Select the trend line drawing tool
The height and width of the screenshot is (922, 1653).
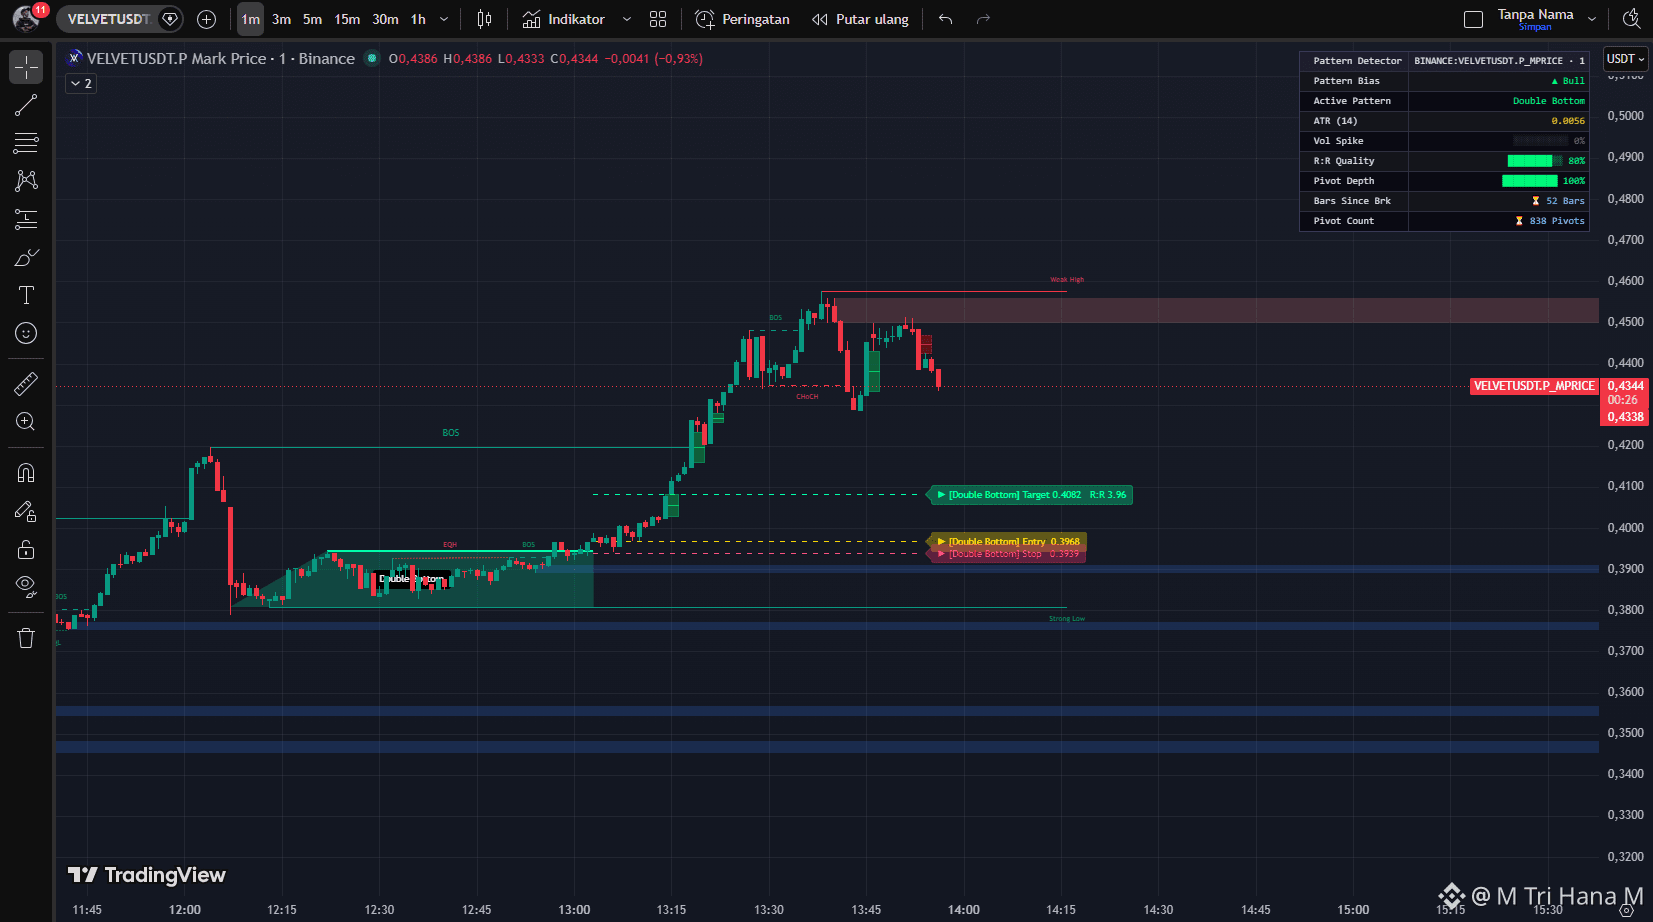click(26, 105)
